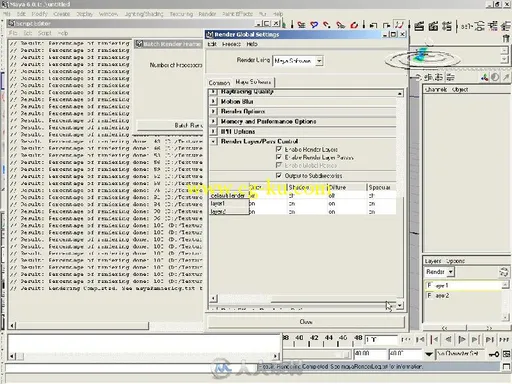This screenshot has width=512, height=384.
Task: Toggle the box beside layer2 in layer editor
Action: 429,295
